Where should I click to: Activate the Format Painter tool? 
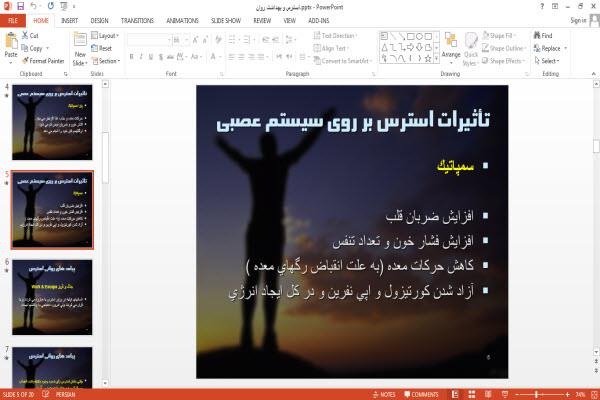pyautogui.click(x=43, y=61)
